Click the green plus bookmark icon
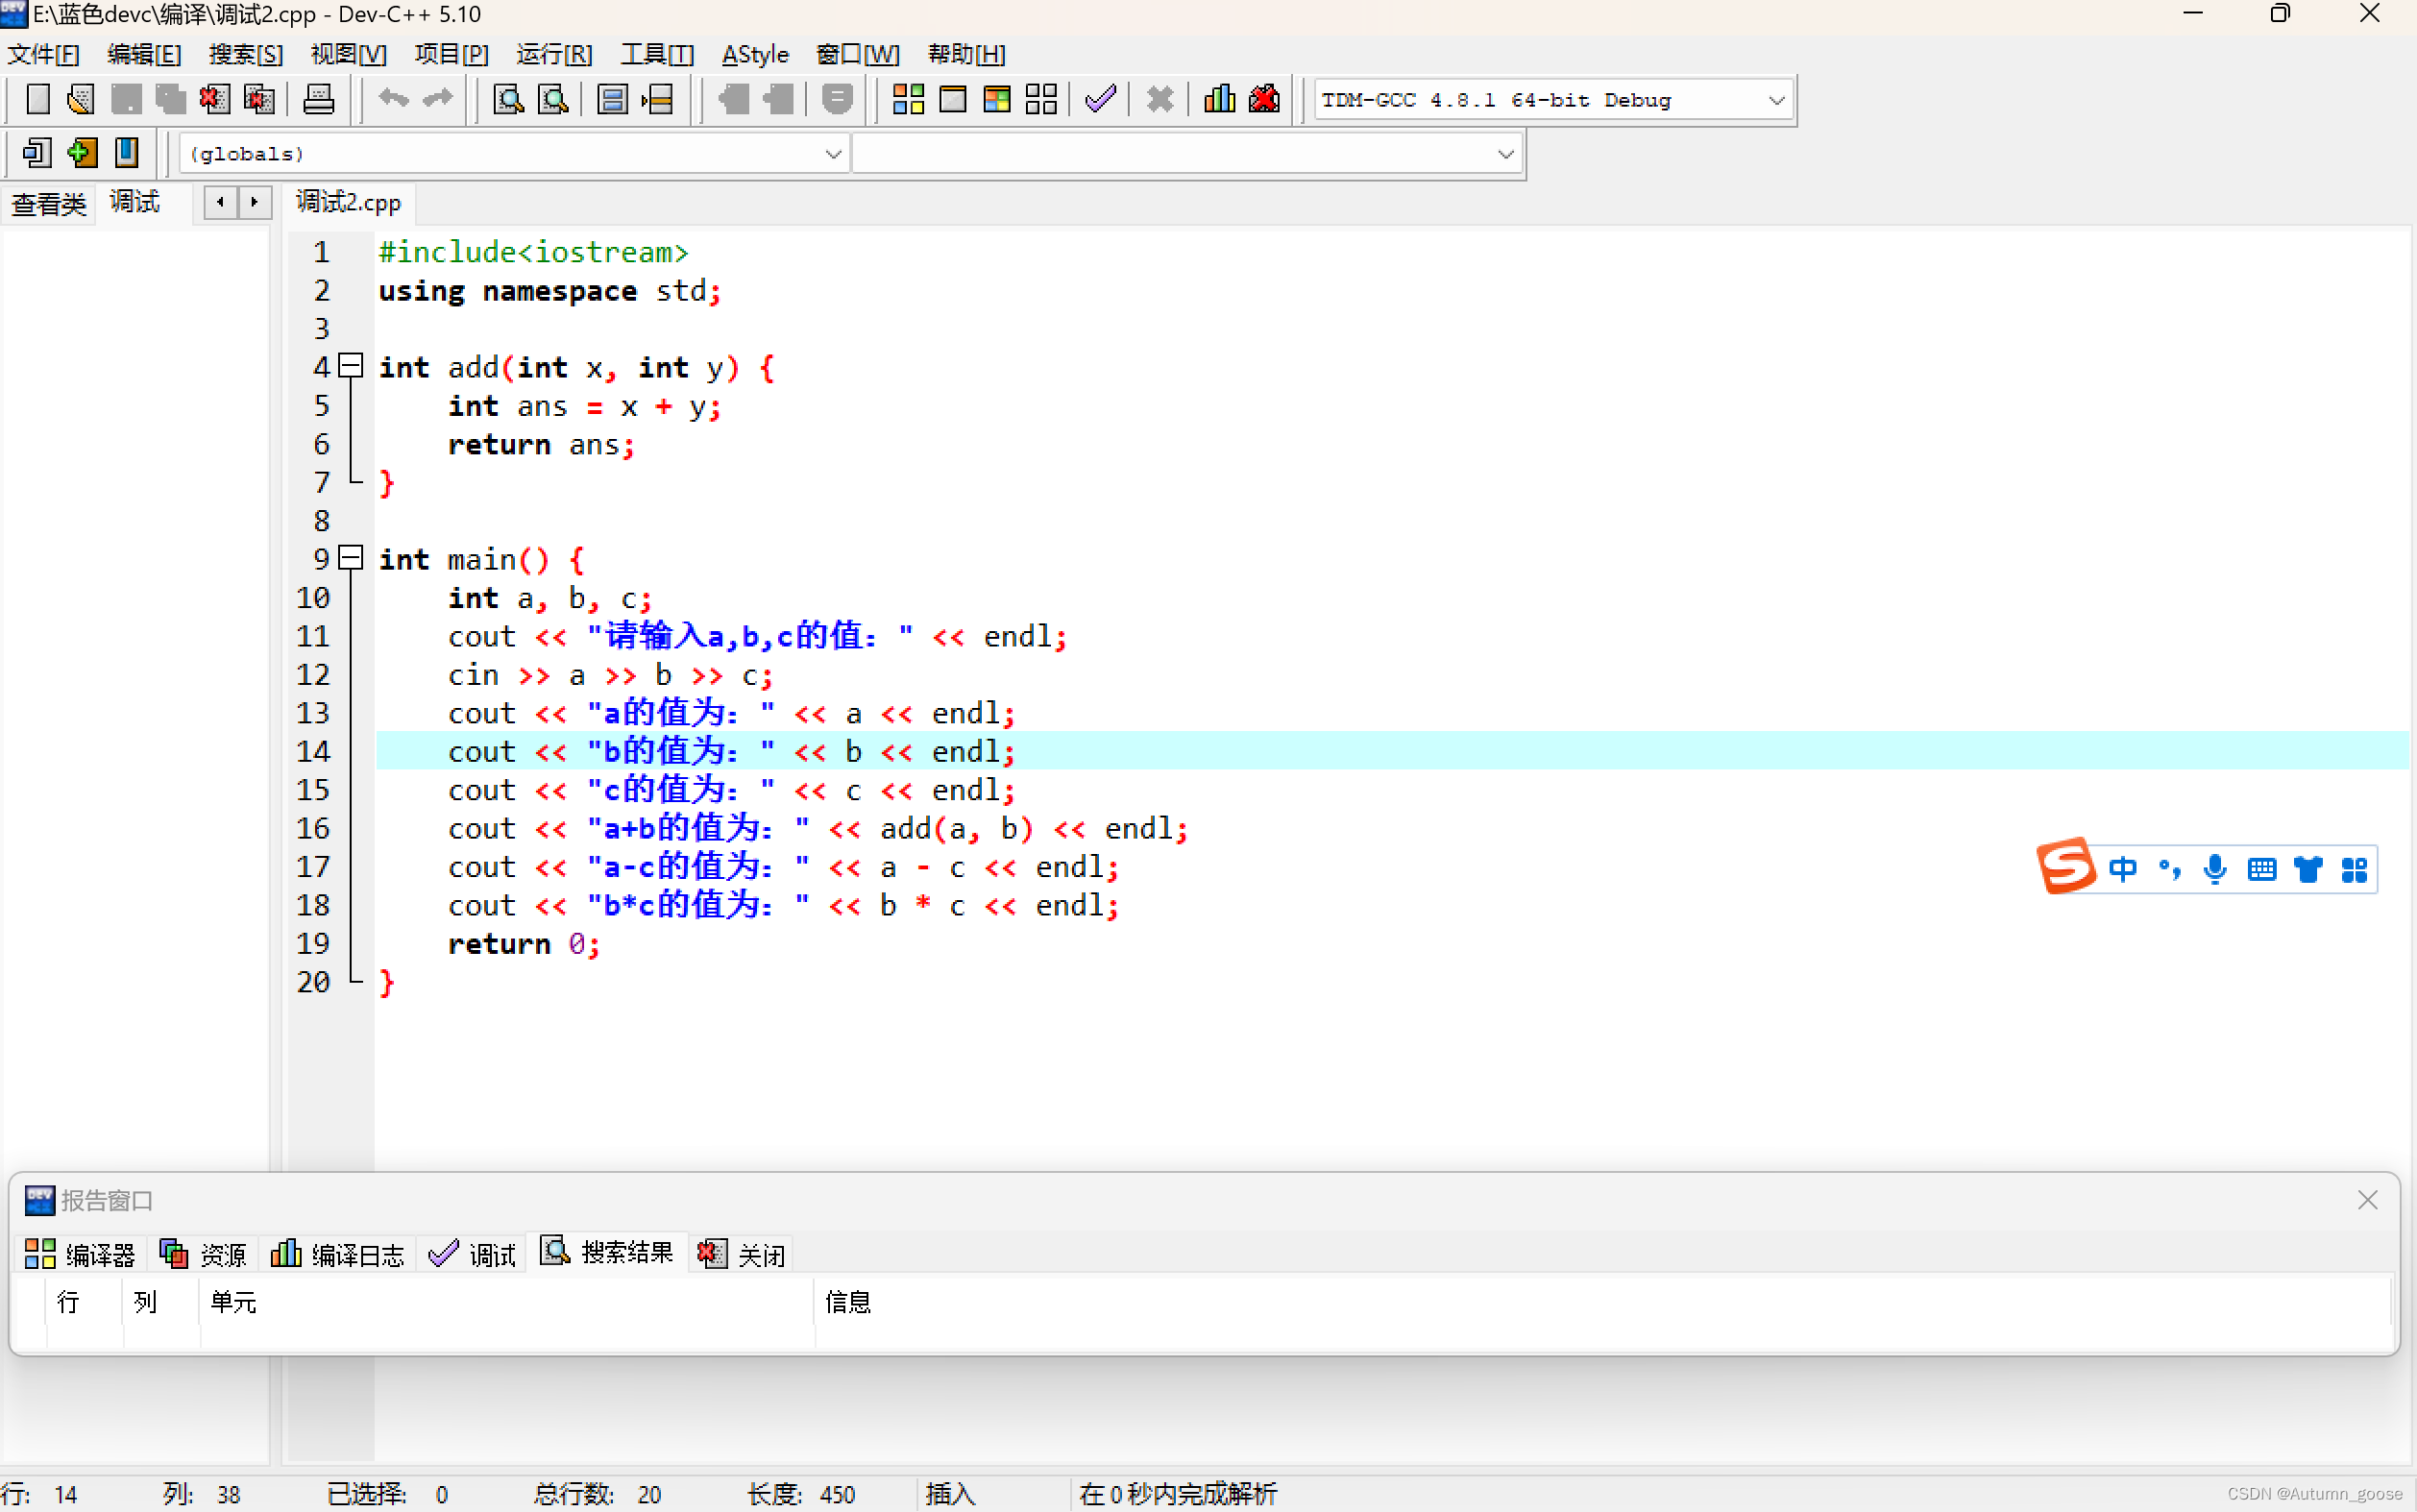 [x=82, y=153]
